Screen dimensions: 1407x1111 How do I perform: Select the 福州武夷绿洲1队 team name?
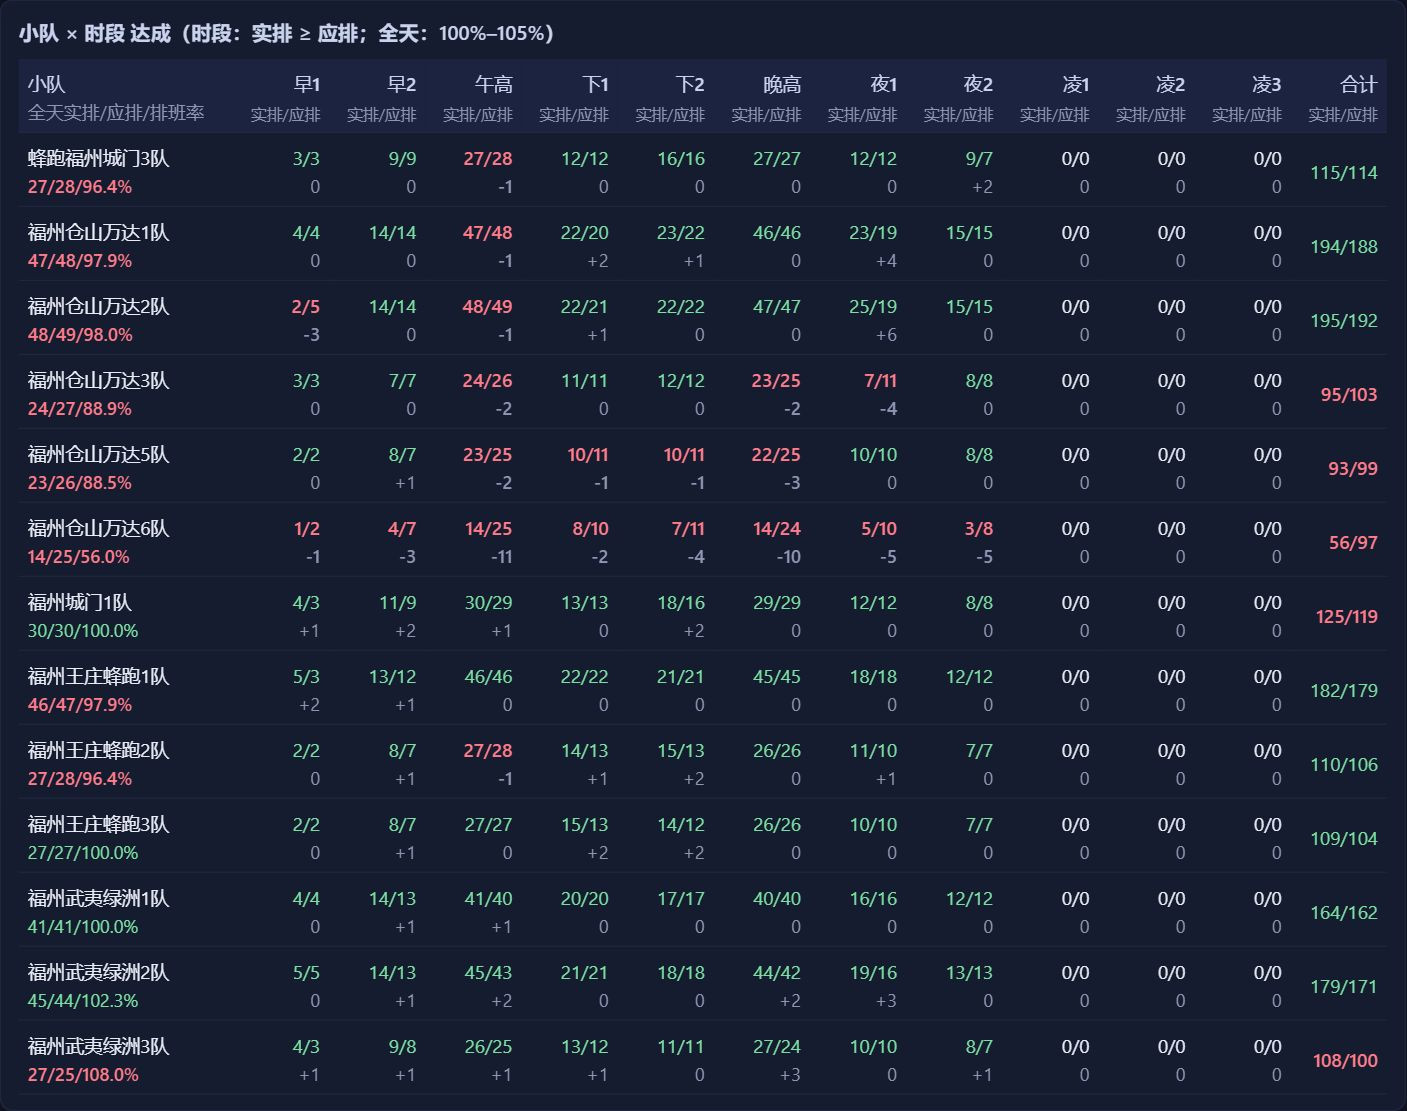tap(99, 899)
